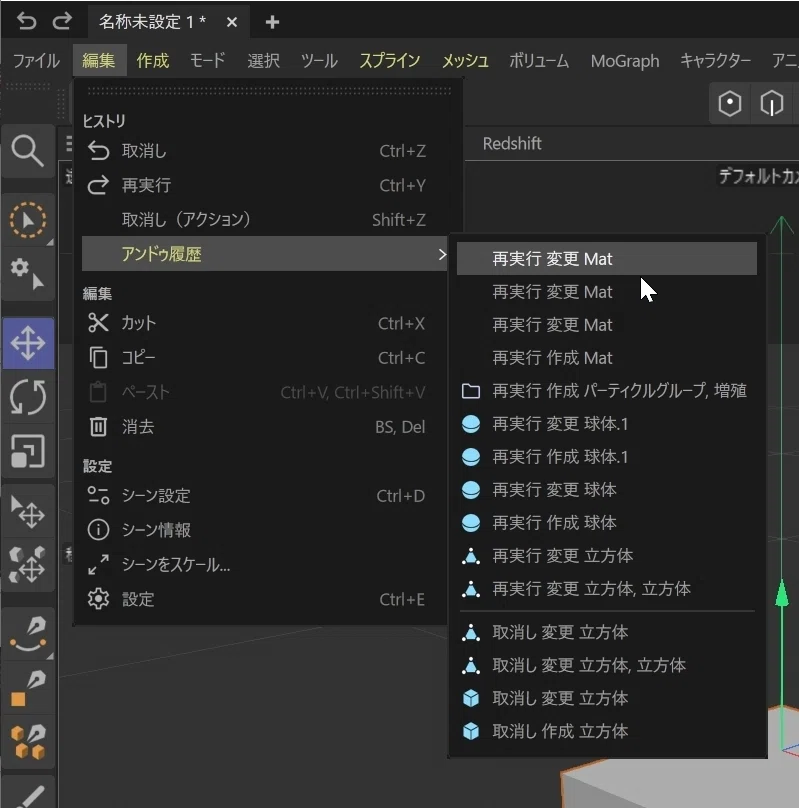Click the polygons with move arrows tool
The width and height of the screenshot is (799, 808).
(x=28, y=565)
